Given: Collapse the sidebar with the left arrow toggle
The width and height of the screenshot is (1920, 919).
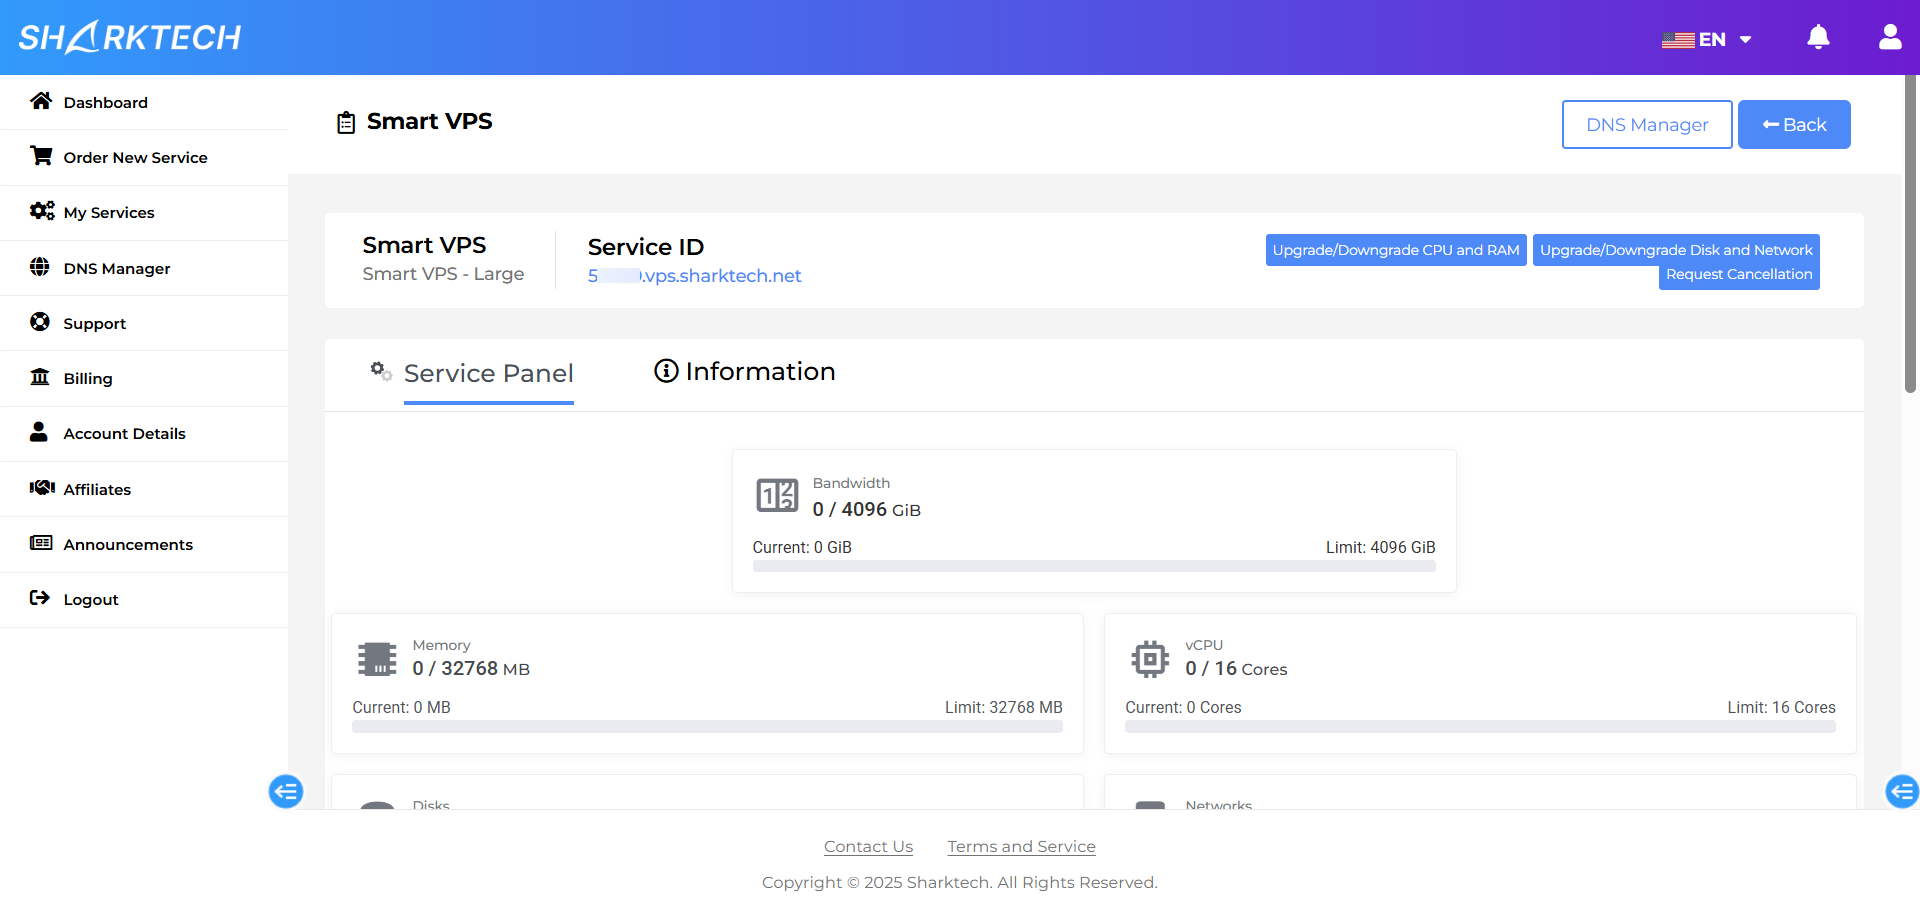Looking at the screenshot, I should tap(286, 792).
